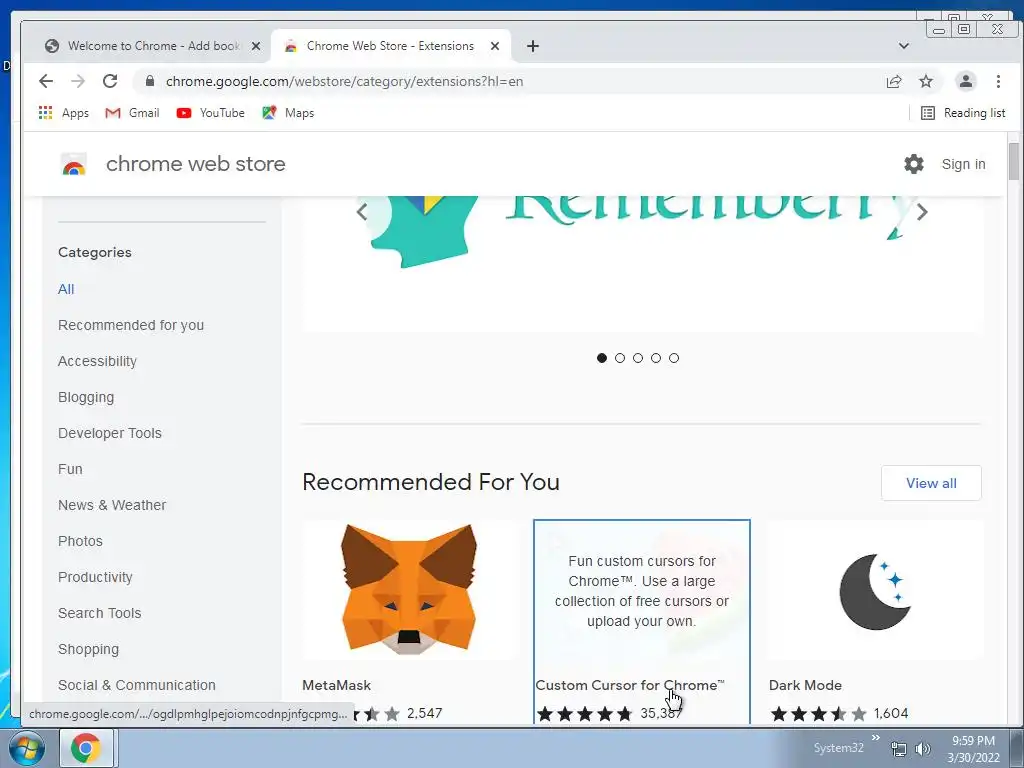Click the padlock site info icon
This screenshot has width=1024, height=768.
point(150,81)
